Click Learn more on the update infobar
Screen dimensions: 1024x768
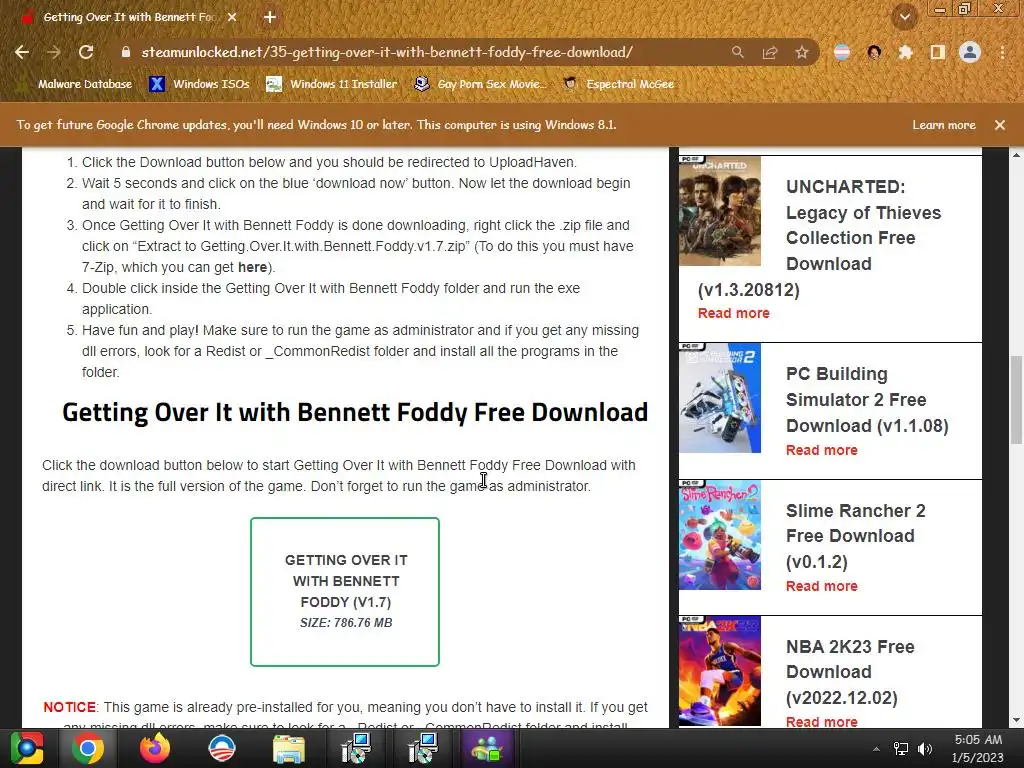[x=944, y=125]
